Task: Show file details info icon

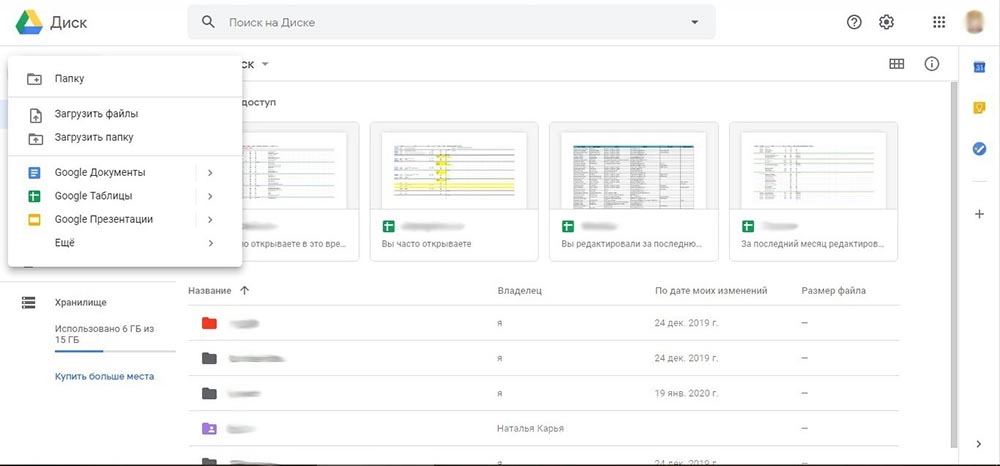Action: [932, 64]
